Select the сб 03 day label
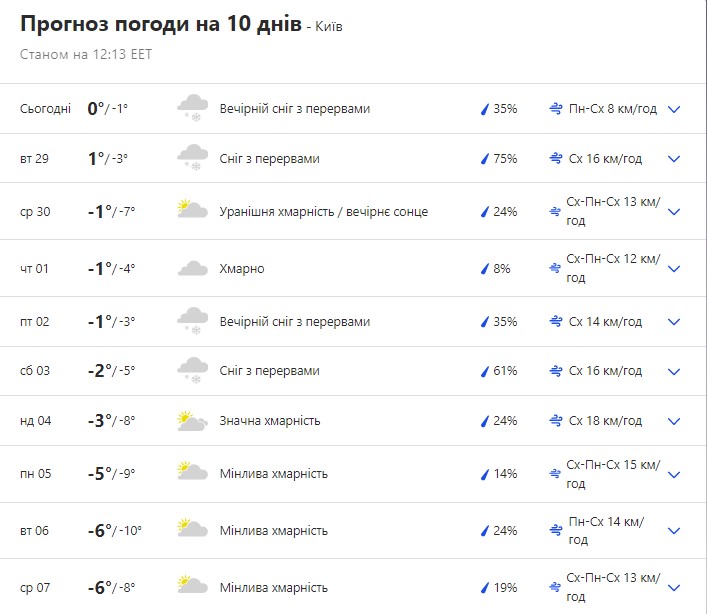The height and width of the screenshot is (614, 707). pyautogui.click(x=35, y=371)
